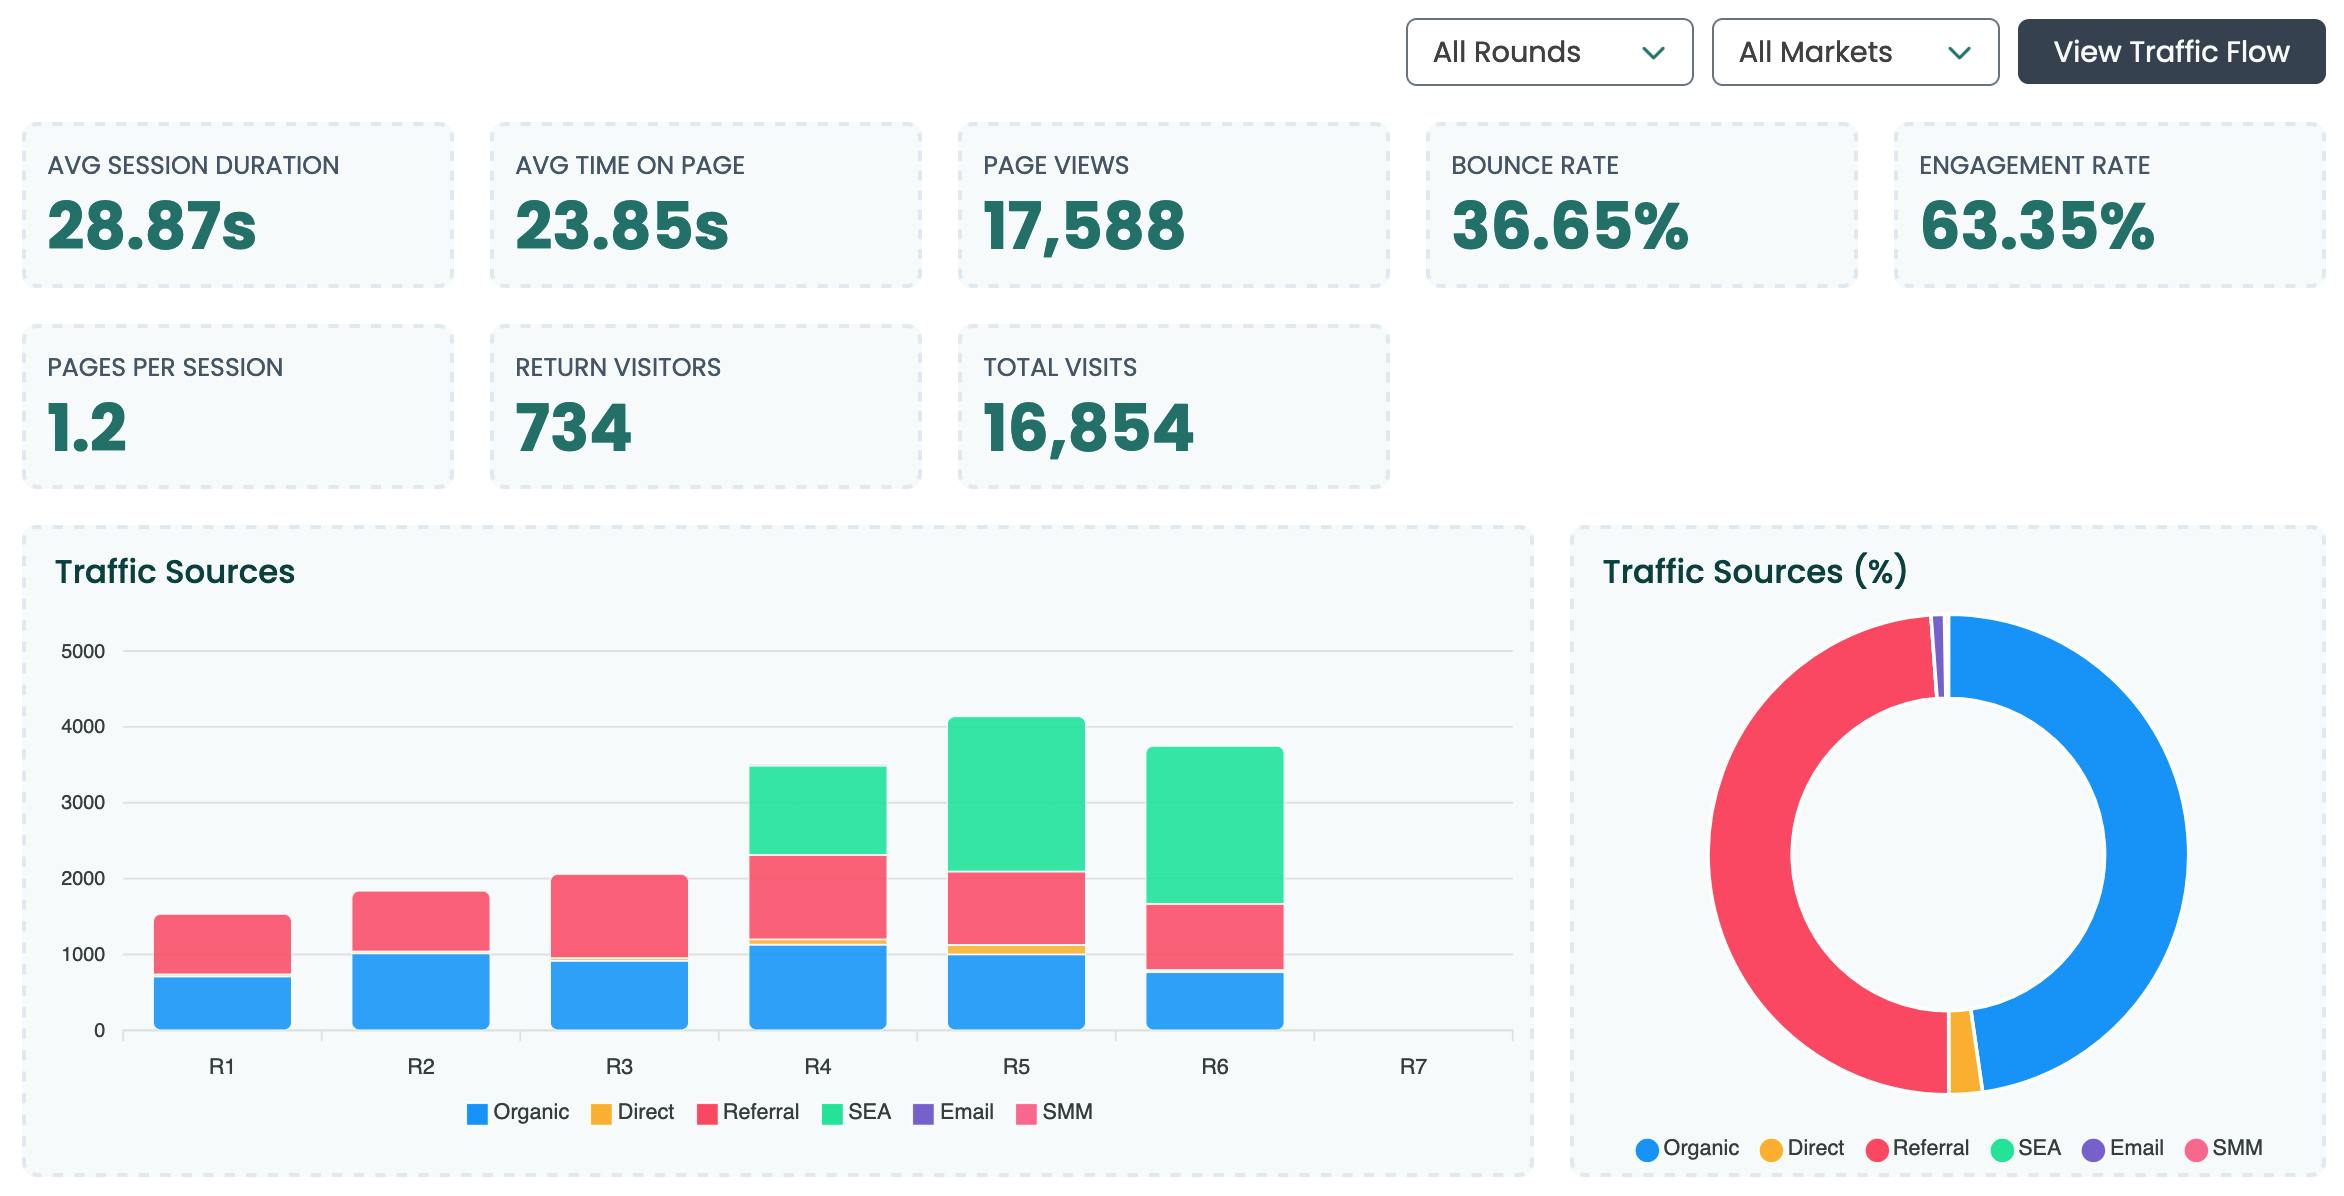Click SEA green square in bar legend
This screenshot has height=1196, width=2344.
pyautogui.click(x=832, y=1113)
